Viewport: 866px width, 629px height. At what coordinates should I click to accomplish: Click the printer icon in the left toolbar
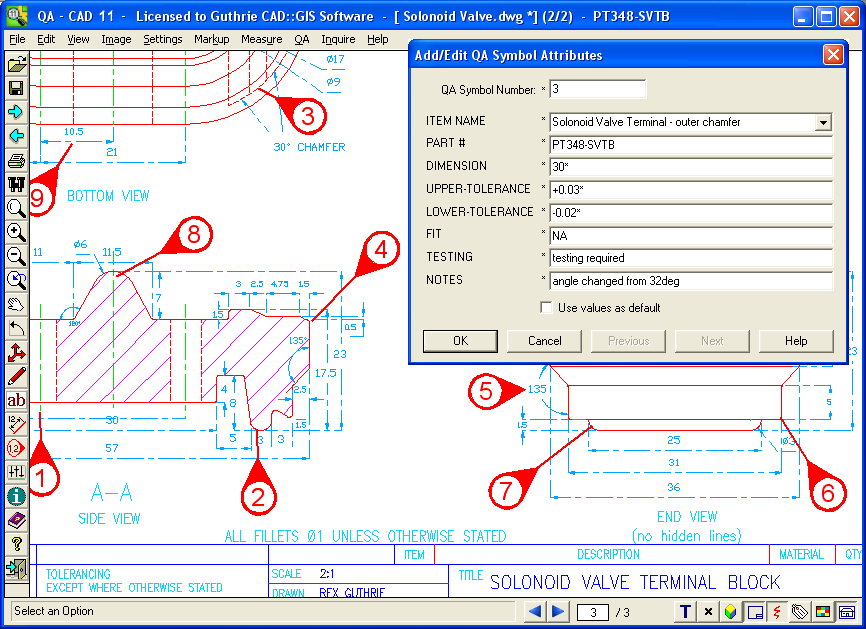[17, 160]
